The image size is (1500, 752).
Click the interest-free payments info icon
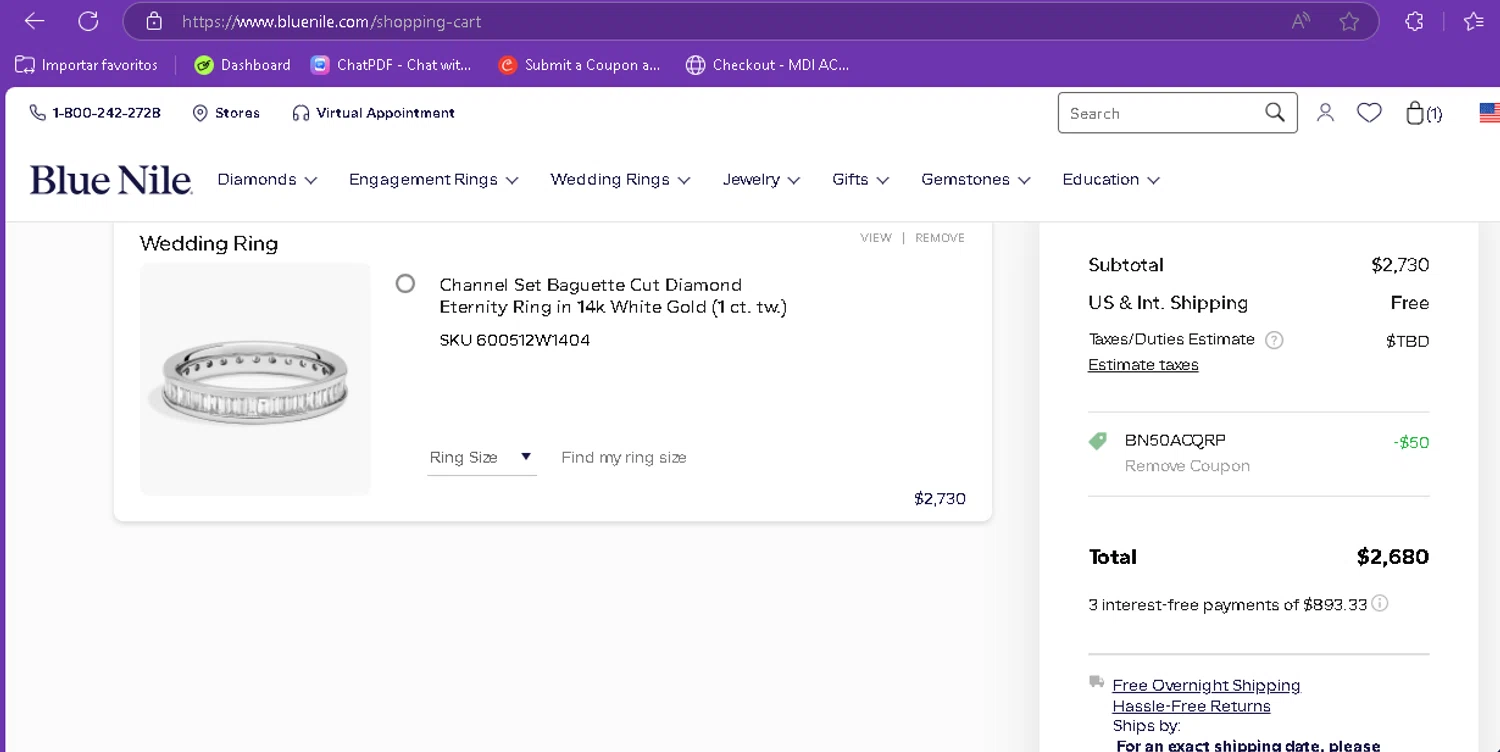point(1380,603)
